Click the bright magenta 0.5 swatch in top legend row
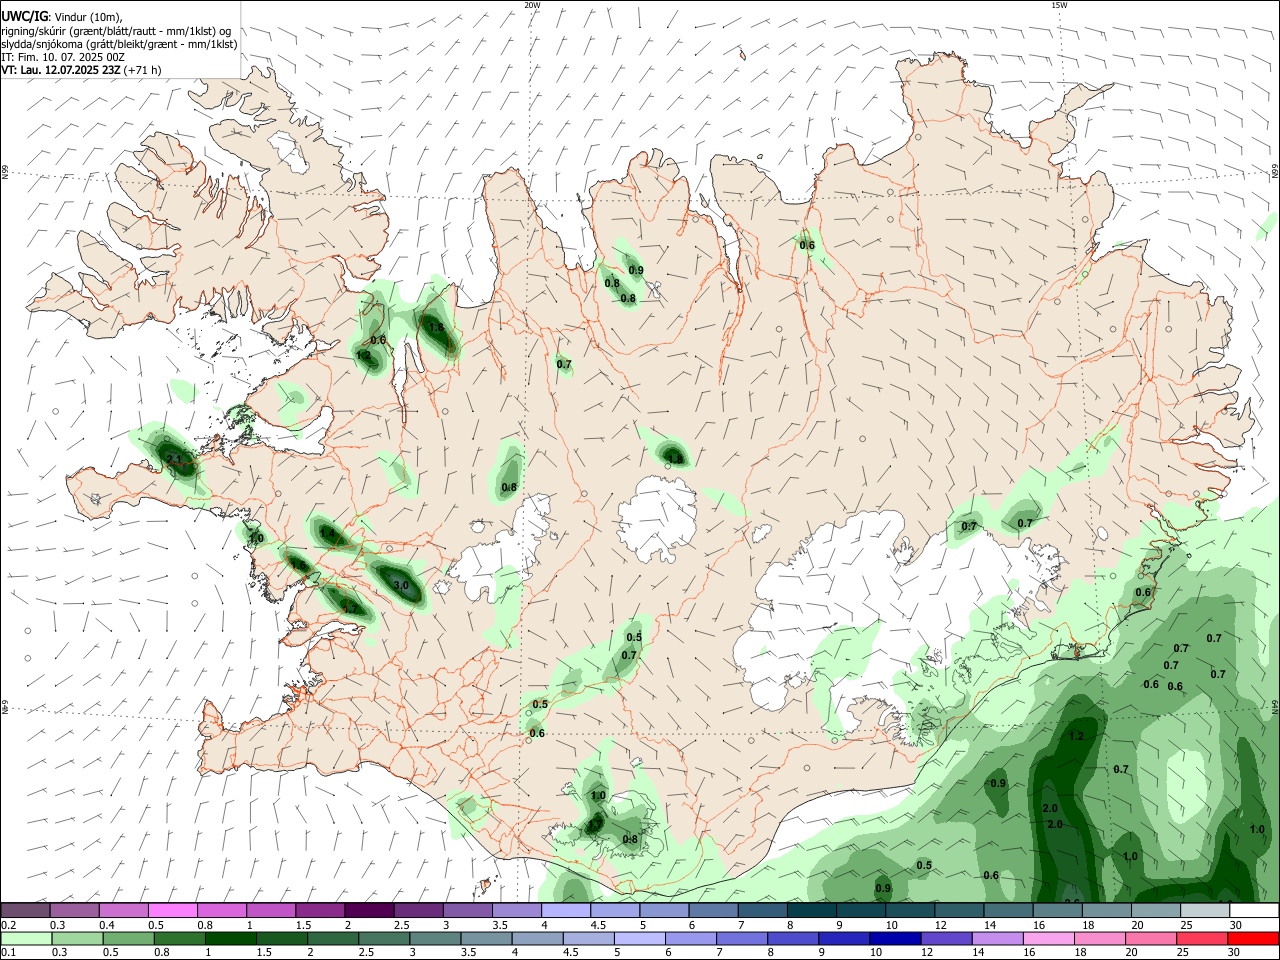Viewport: 1280px width, 960px height. [x=172, y=911]
